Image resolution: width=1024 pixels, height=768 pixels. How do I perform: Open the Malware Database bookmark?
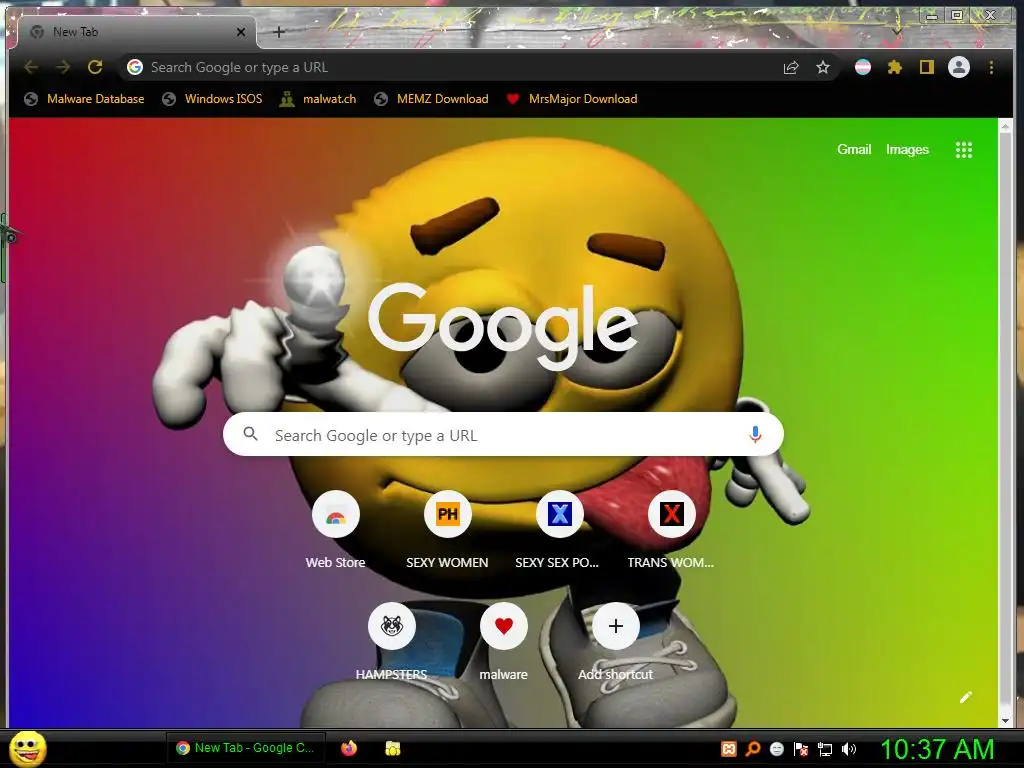[x=84, y=99]
